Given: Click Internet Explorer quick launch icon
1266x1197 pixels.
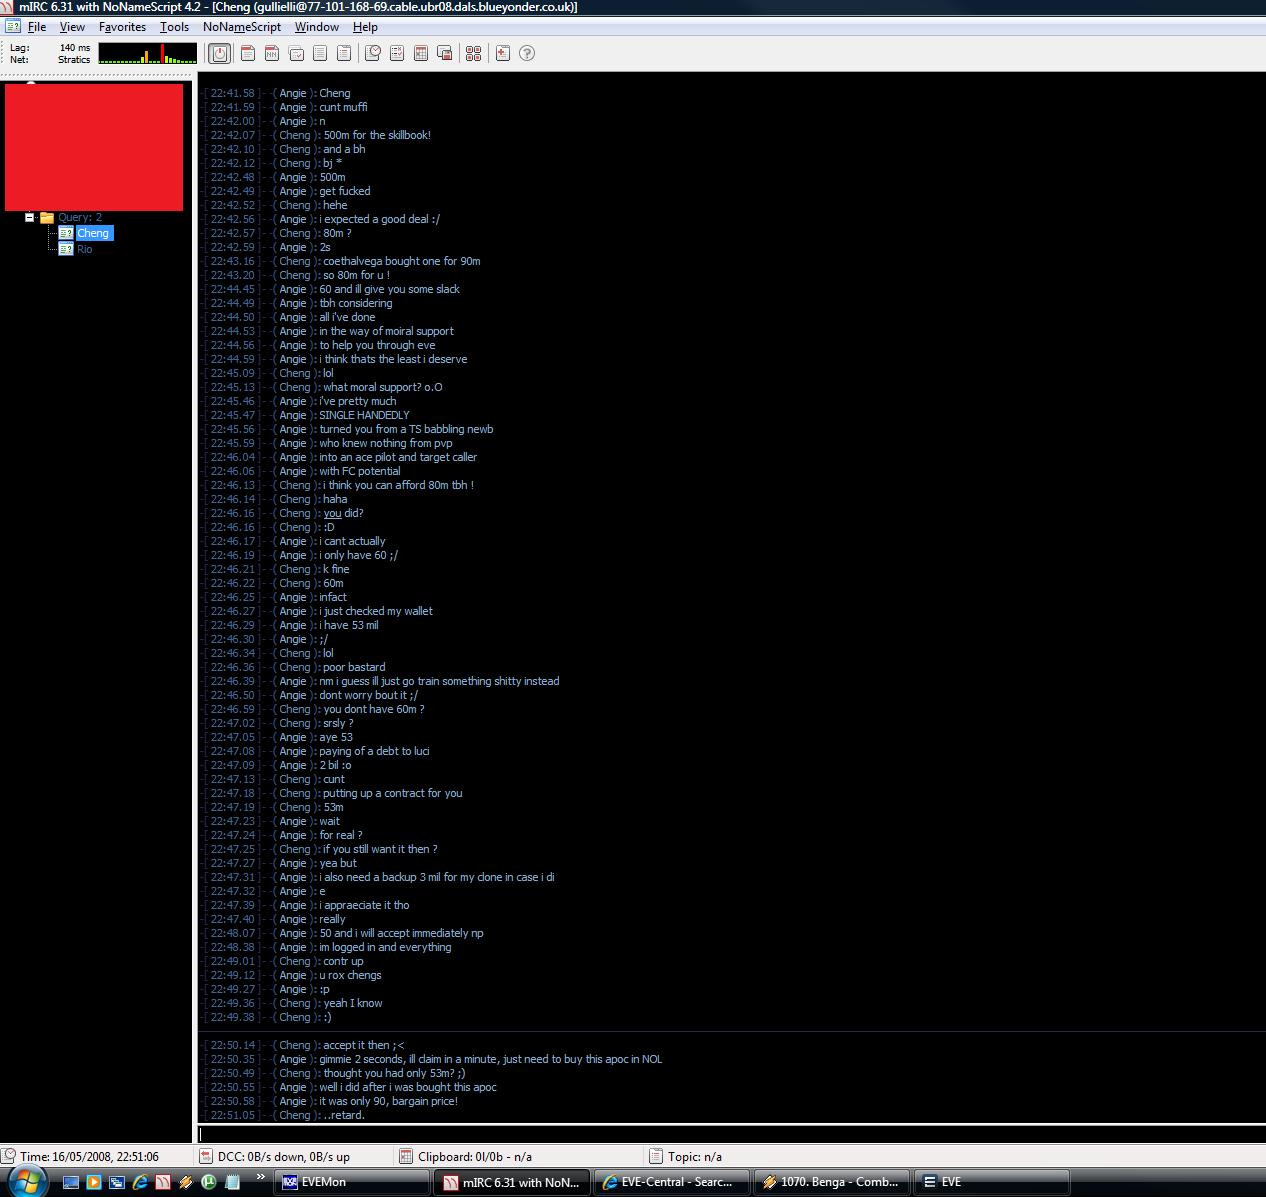Looking at the screenshot, I should [139, 1182].
